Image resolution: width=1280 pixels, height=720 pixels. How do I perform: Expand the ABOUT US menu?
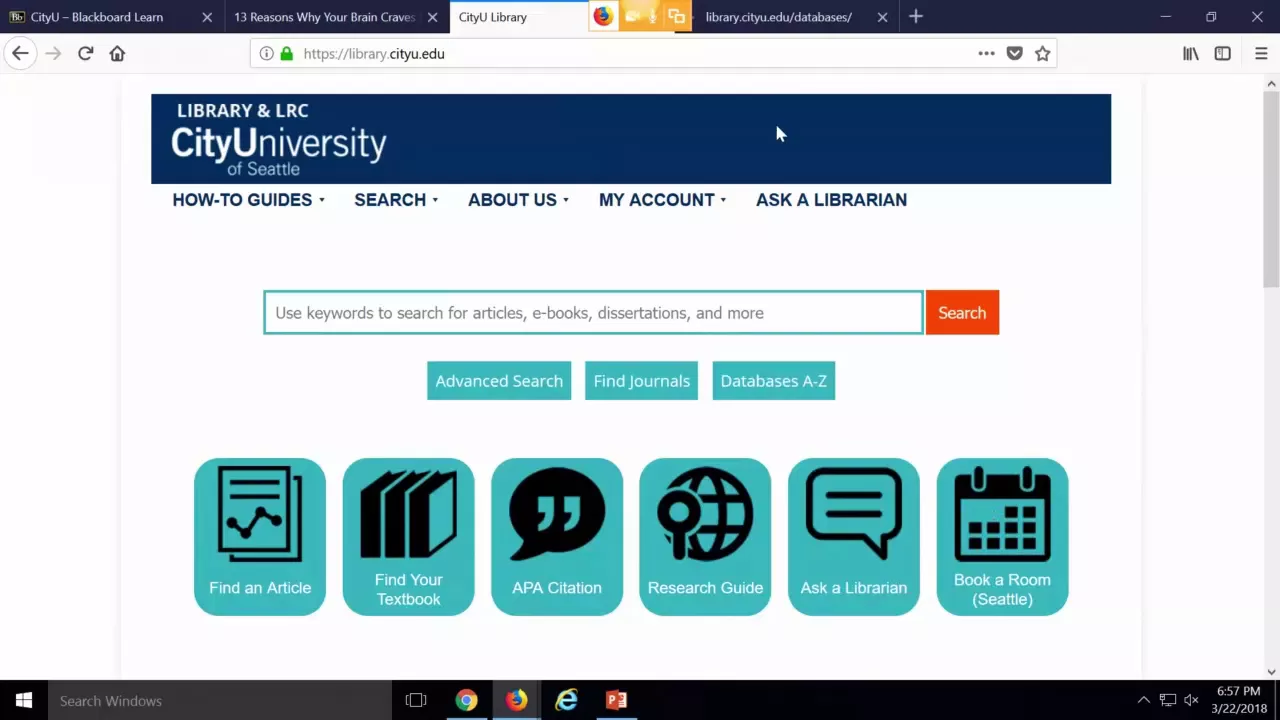[x=518, y=200]
